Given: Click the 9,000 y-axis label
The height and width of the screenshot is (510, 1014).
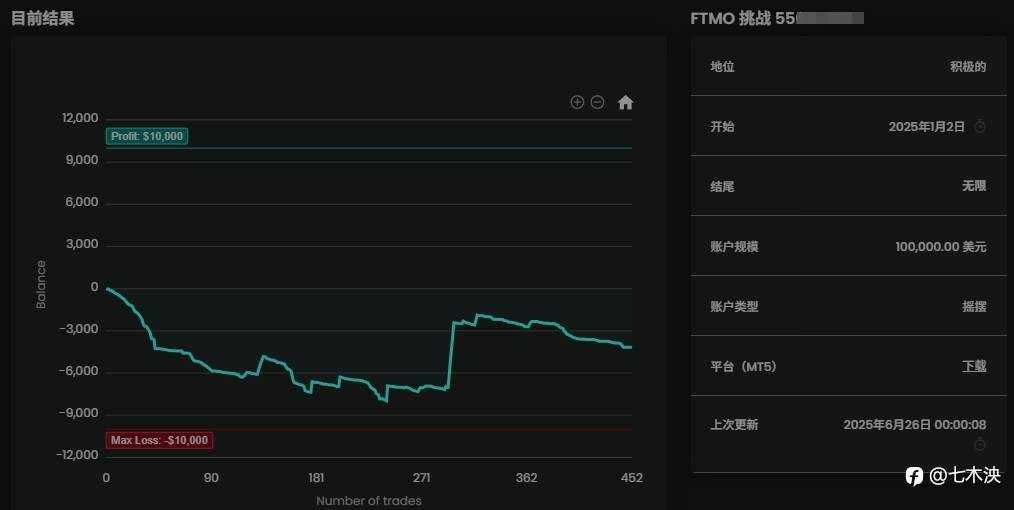Looking at the screenshot, I should coord(82,160).
